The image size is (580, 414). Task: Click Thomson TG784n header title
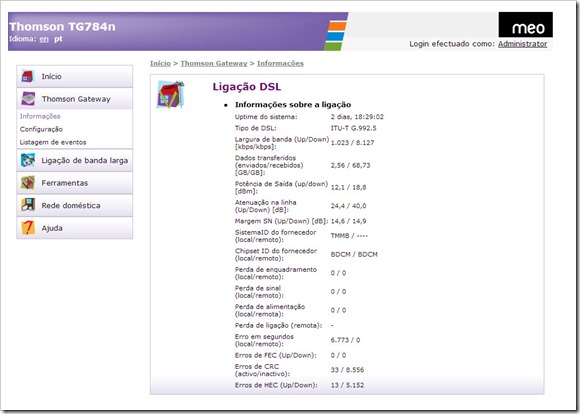click(62, 27)
